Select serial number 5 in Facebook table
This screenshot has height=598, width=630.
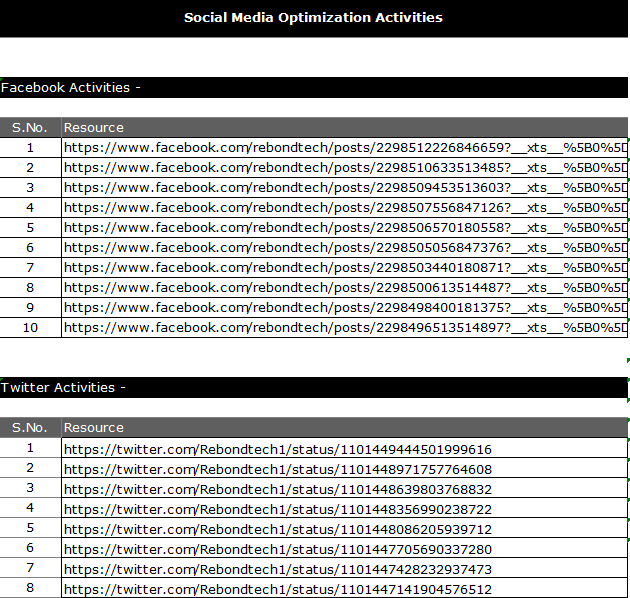tap(30, 228)
